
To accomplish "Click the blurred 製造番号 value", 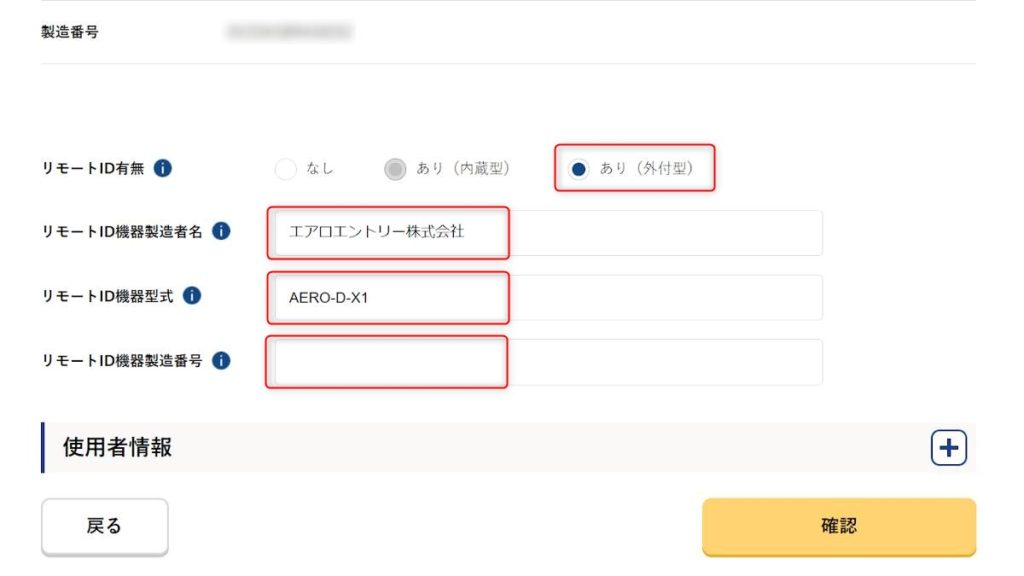I will (290, 32).
